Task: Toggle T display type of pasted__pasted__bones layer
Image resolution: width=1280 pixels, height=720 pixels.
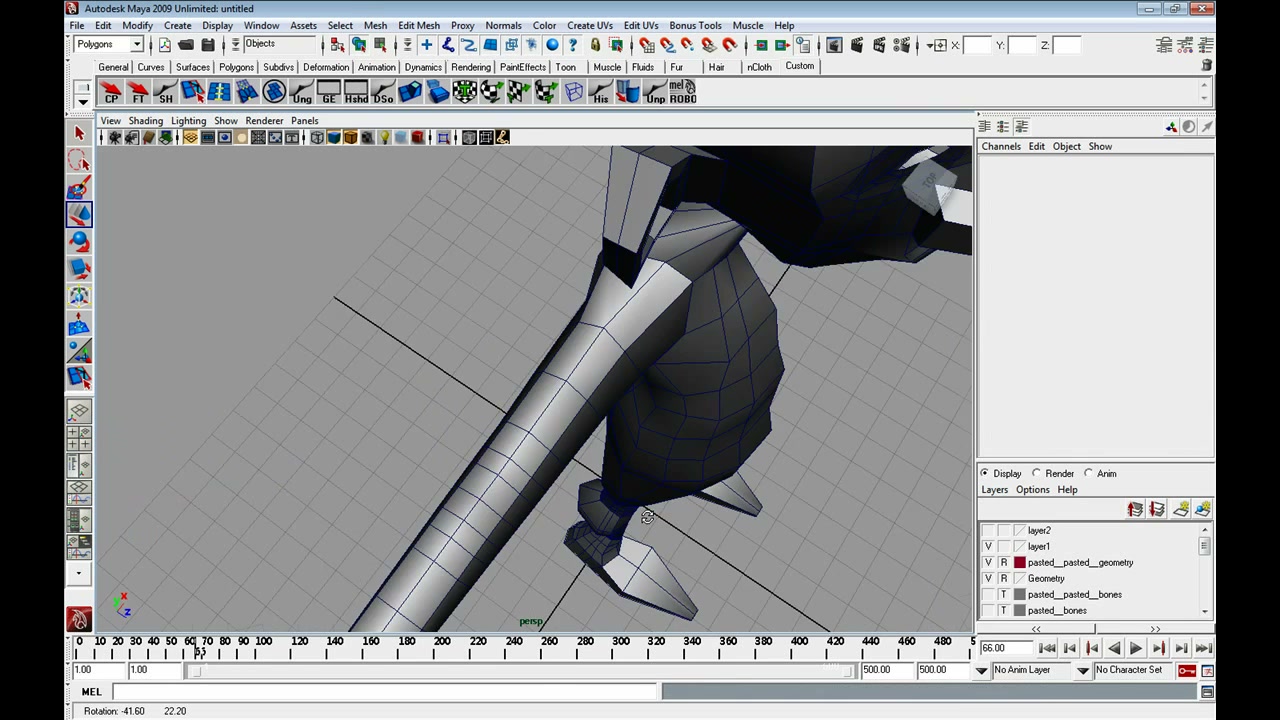Action: tap(1004, 595)
